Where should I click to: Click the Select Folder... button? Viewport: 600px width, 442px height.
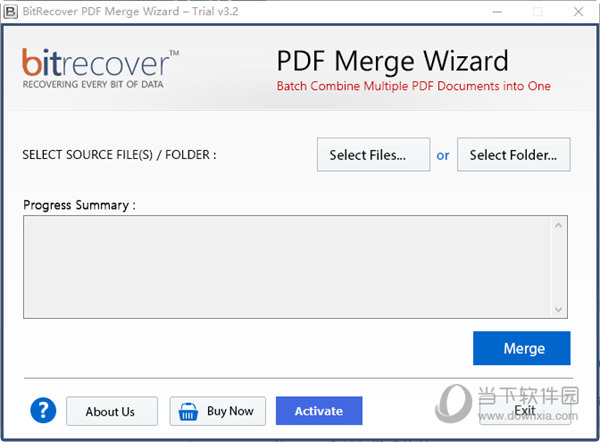pyautogui.click(x=514, y=155)
